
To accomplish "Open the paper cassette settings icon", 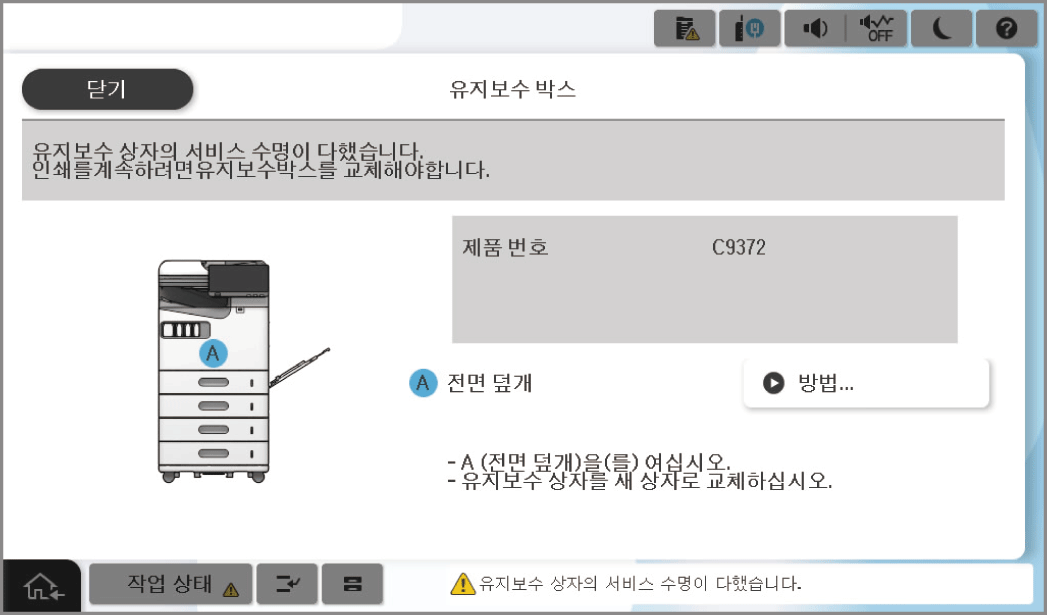I will pyautogui.click(x=353, y=584).
